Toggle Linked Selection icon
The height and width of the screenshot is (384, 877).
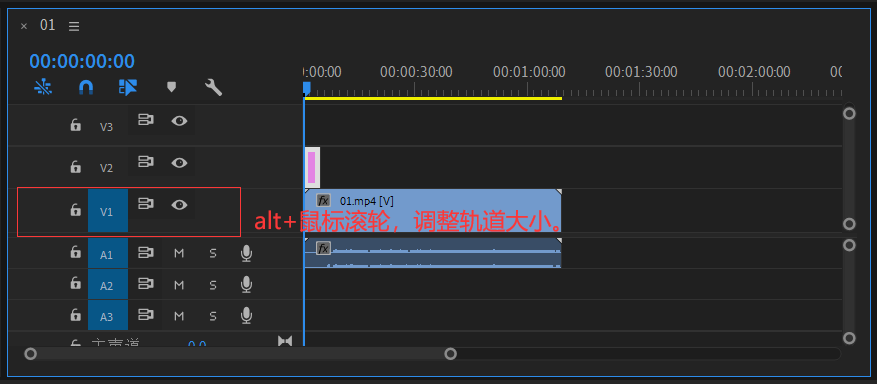click(x=128, y=87)
